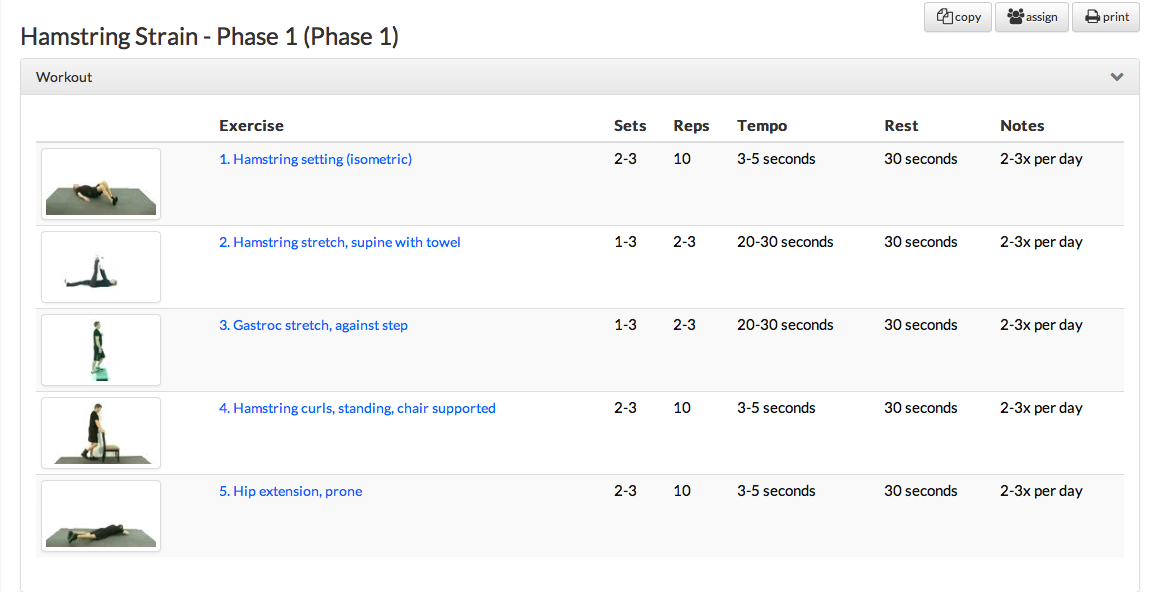Select the Sets column header
Screen dimensions: 1155x592
coord(630,126)
